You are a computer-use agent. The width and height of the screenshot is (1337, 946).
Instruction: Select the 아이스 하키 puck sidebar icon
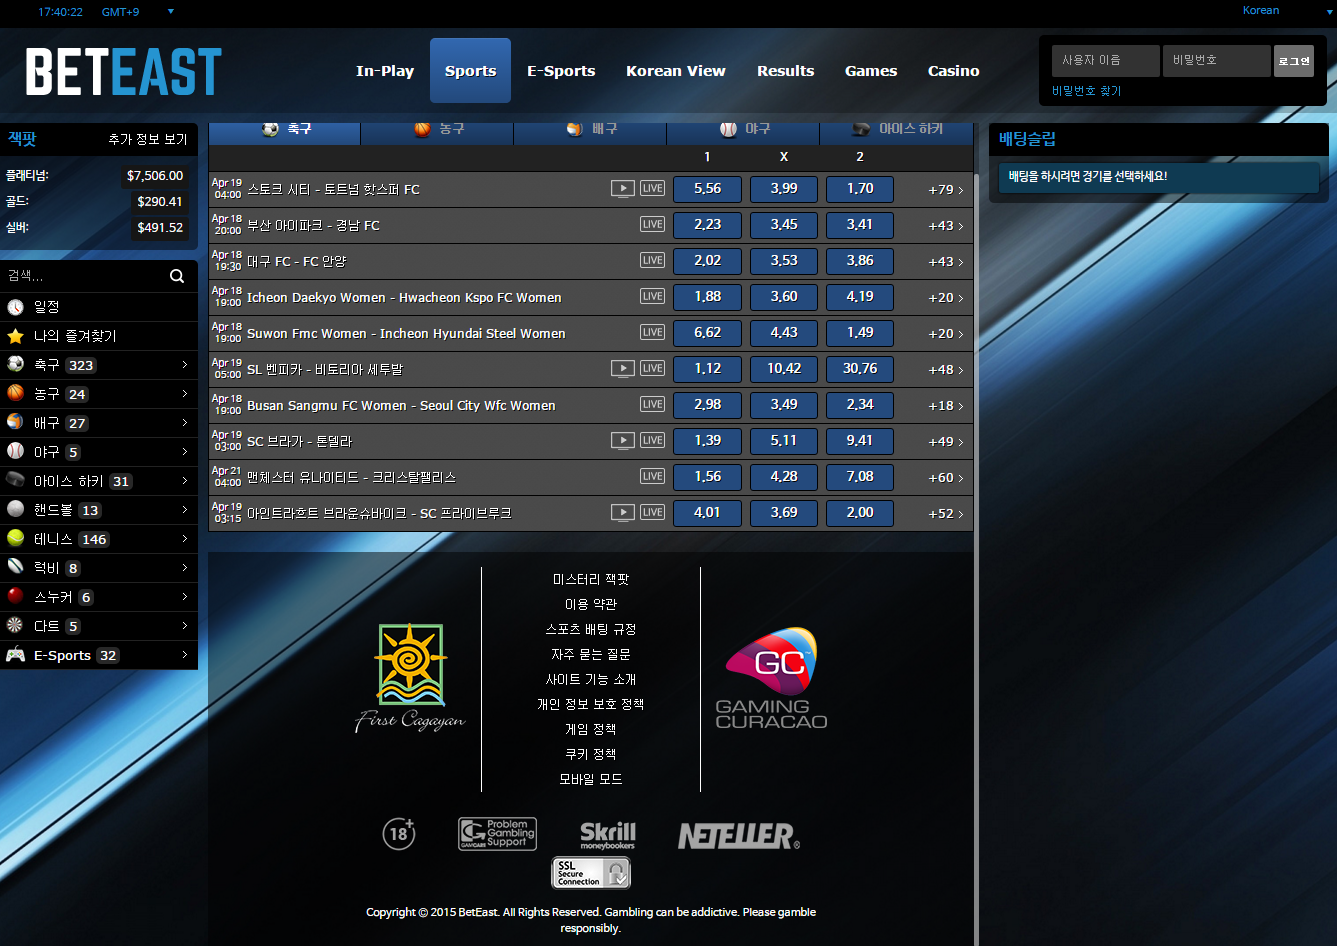15,481
